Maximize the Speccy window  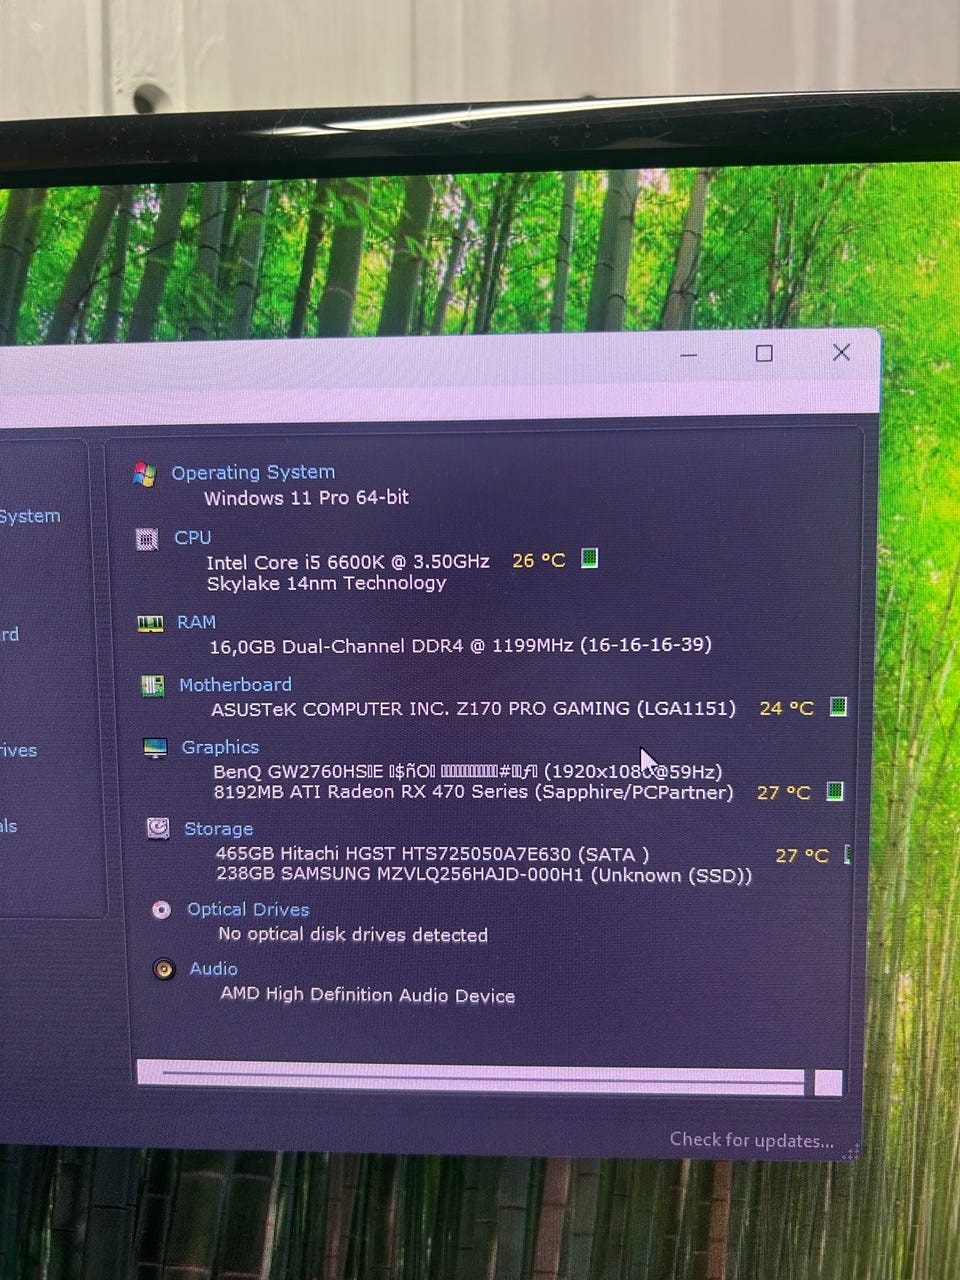[x=764, y=353]
